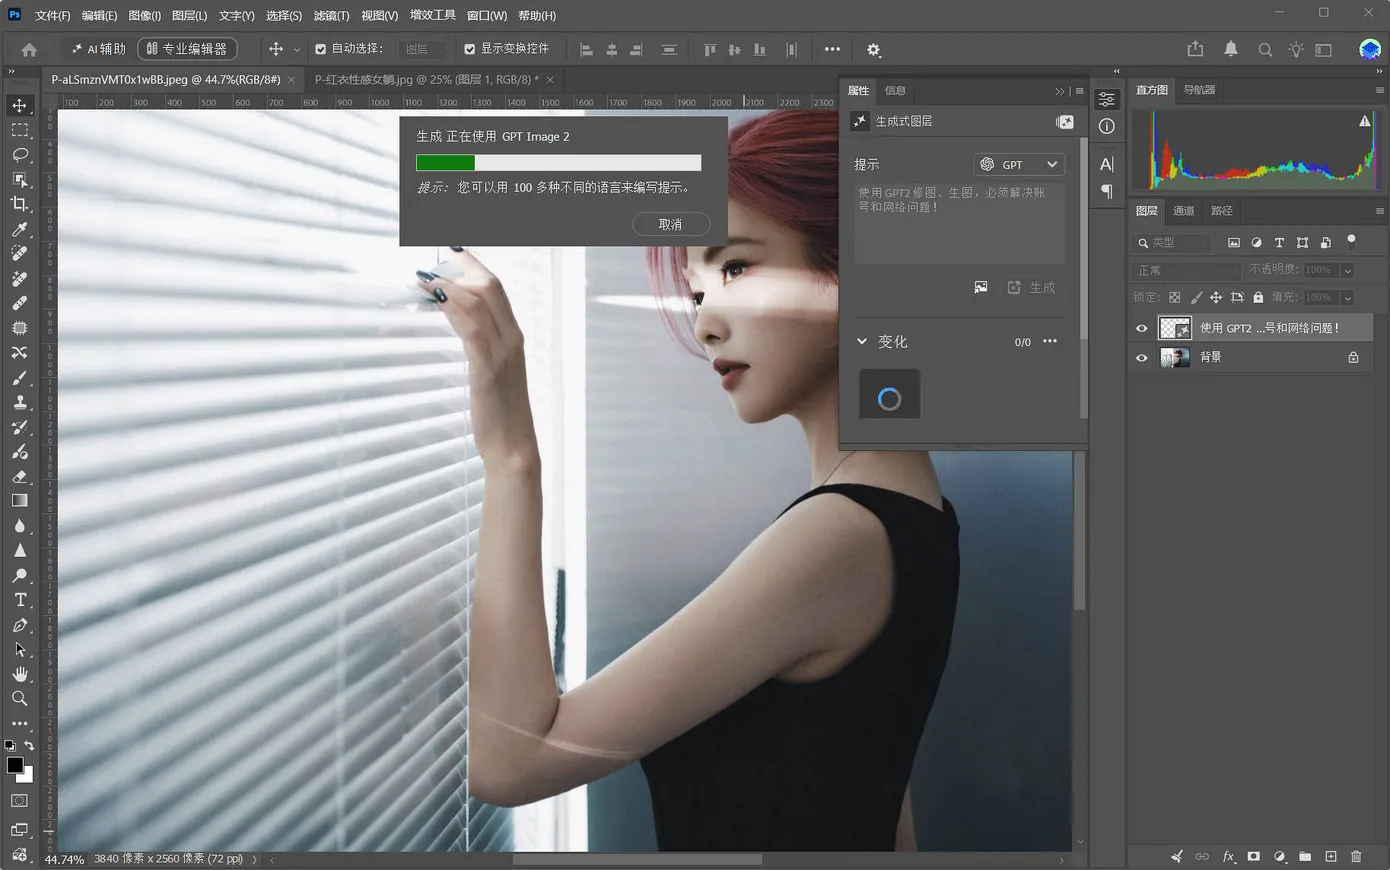This screenshot has height=870, width=1390.
Task: Select the Move tool
Action: [x=19, y=106]
